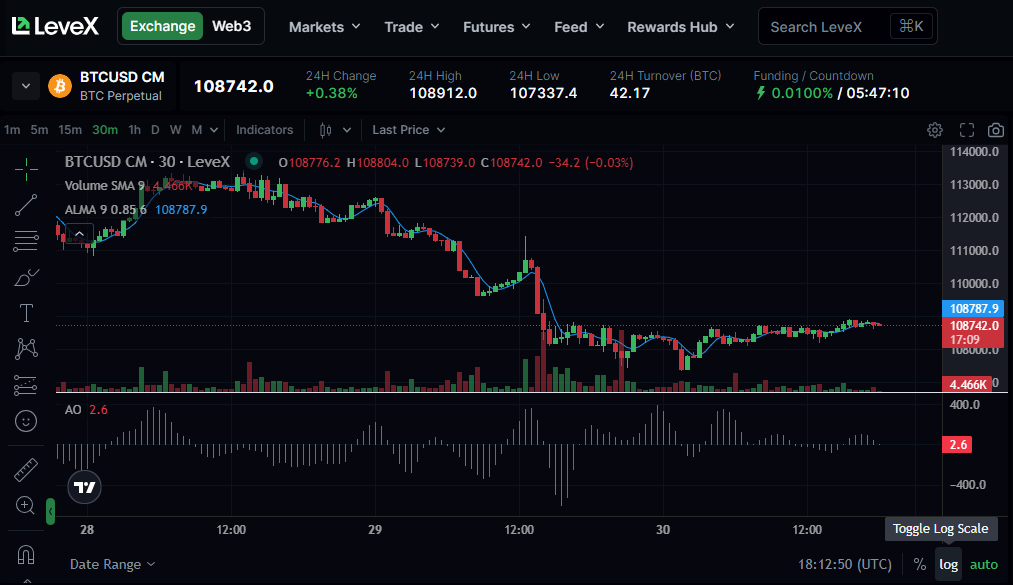Image resolution: width=1013 pixels, height=585 pixels.
Task: Take a chart snapshot with camera icon
Action: (x=996, y=130)
